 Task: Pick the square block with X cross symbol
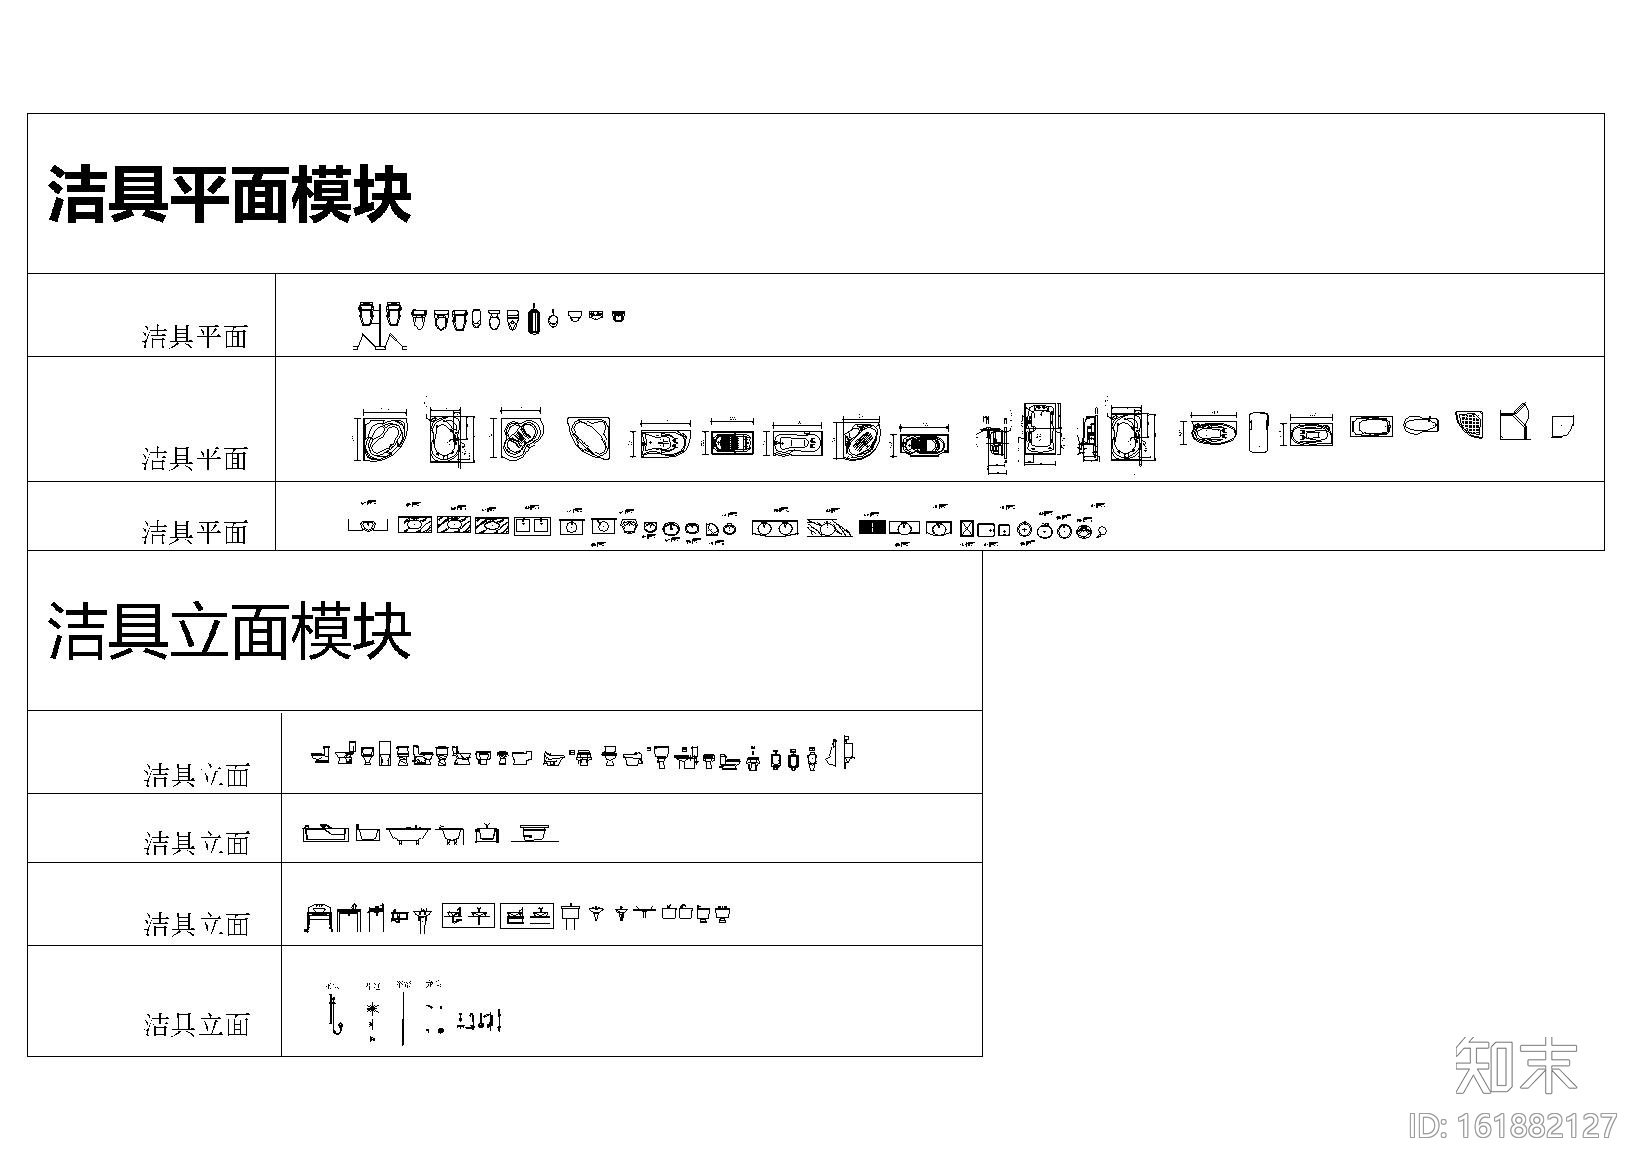click(967, 528)
